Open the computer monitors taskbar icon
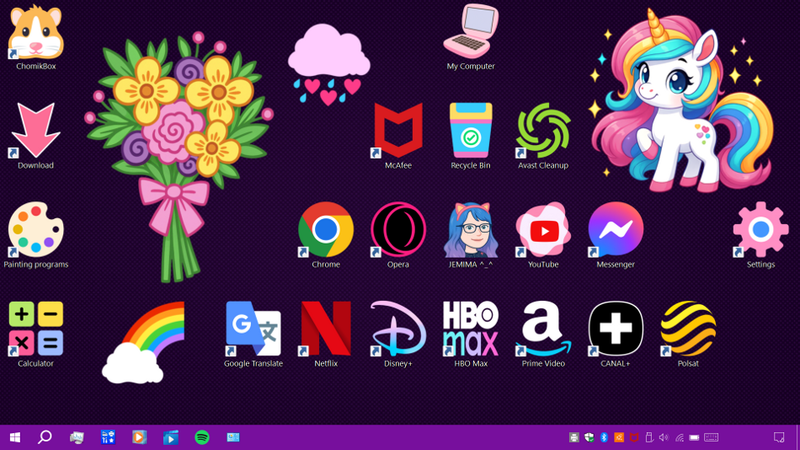Viewport: 800px width, 450px height. click(x=77, y=437)
